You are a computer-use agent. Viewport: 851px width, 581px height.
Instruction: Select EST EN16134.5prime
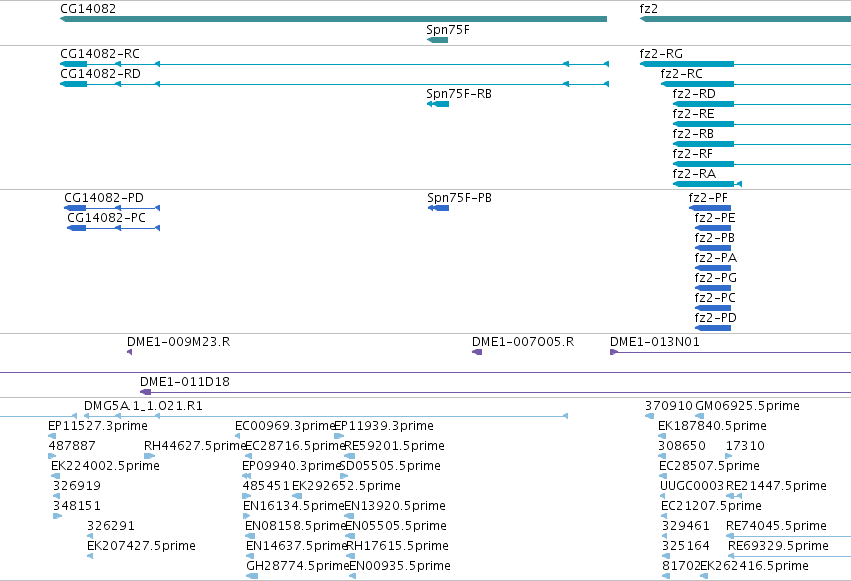(x=247, y=516)
